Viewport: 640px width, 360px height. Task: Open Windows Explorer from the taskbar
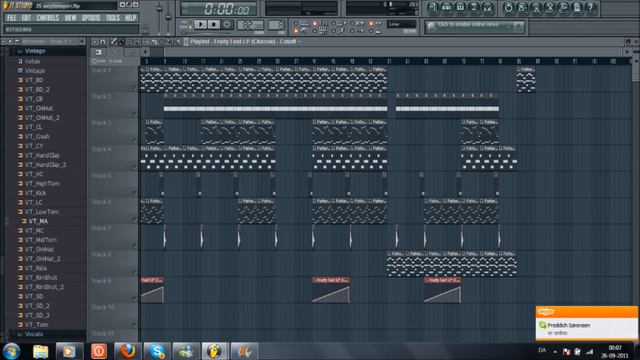tap(40, 351)
